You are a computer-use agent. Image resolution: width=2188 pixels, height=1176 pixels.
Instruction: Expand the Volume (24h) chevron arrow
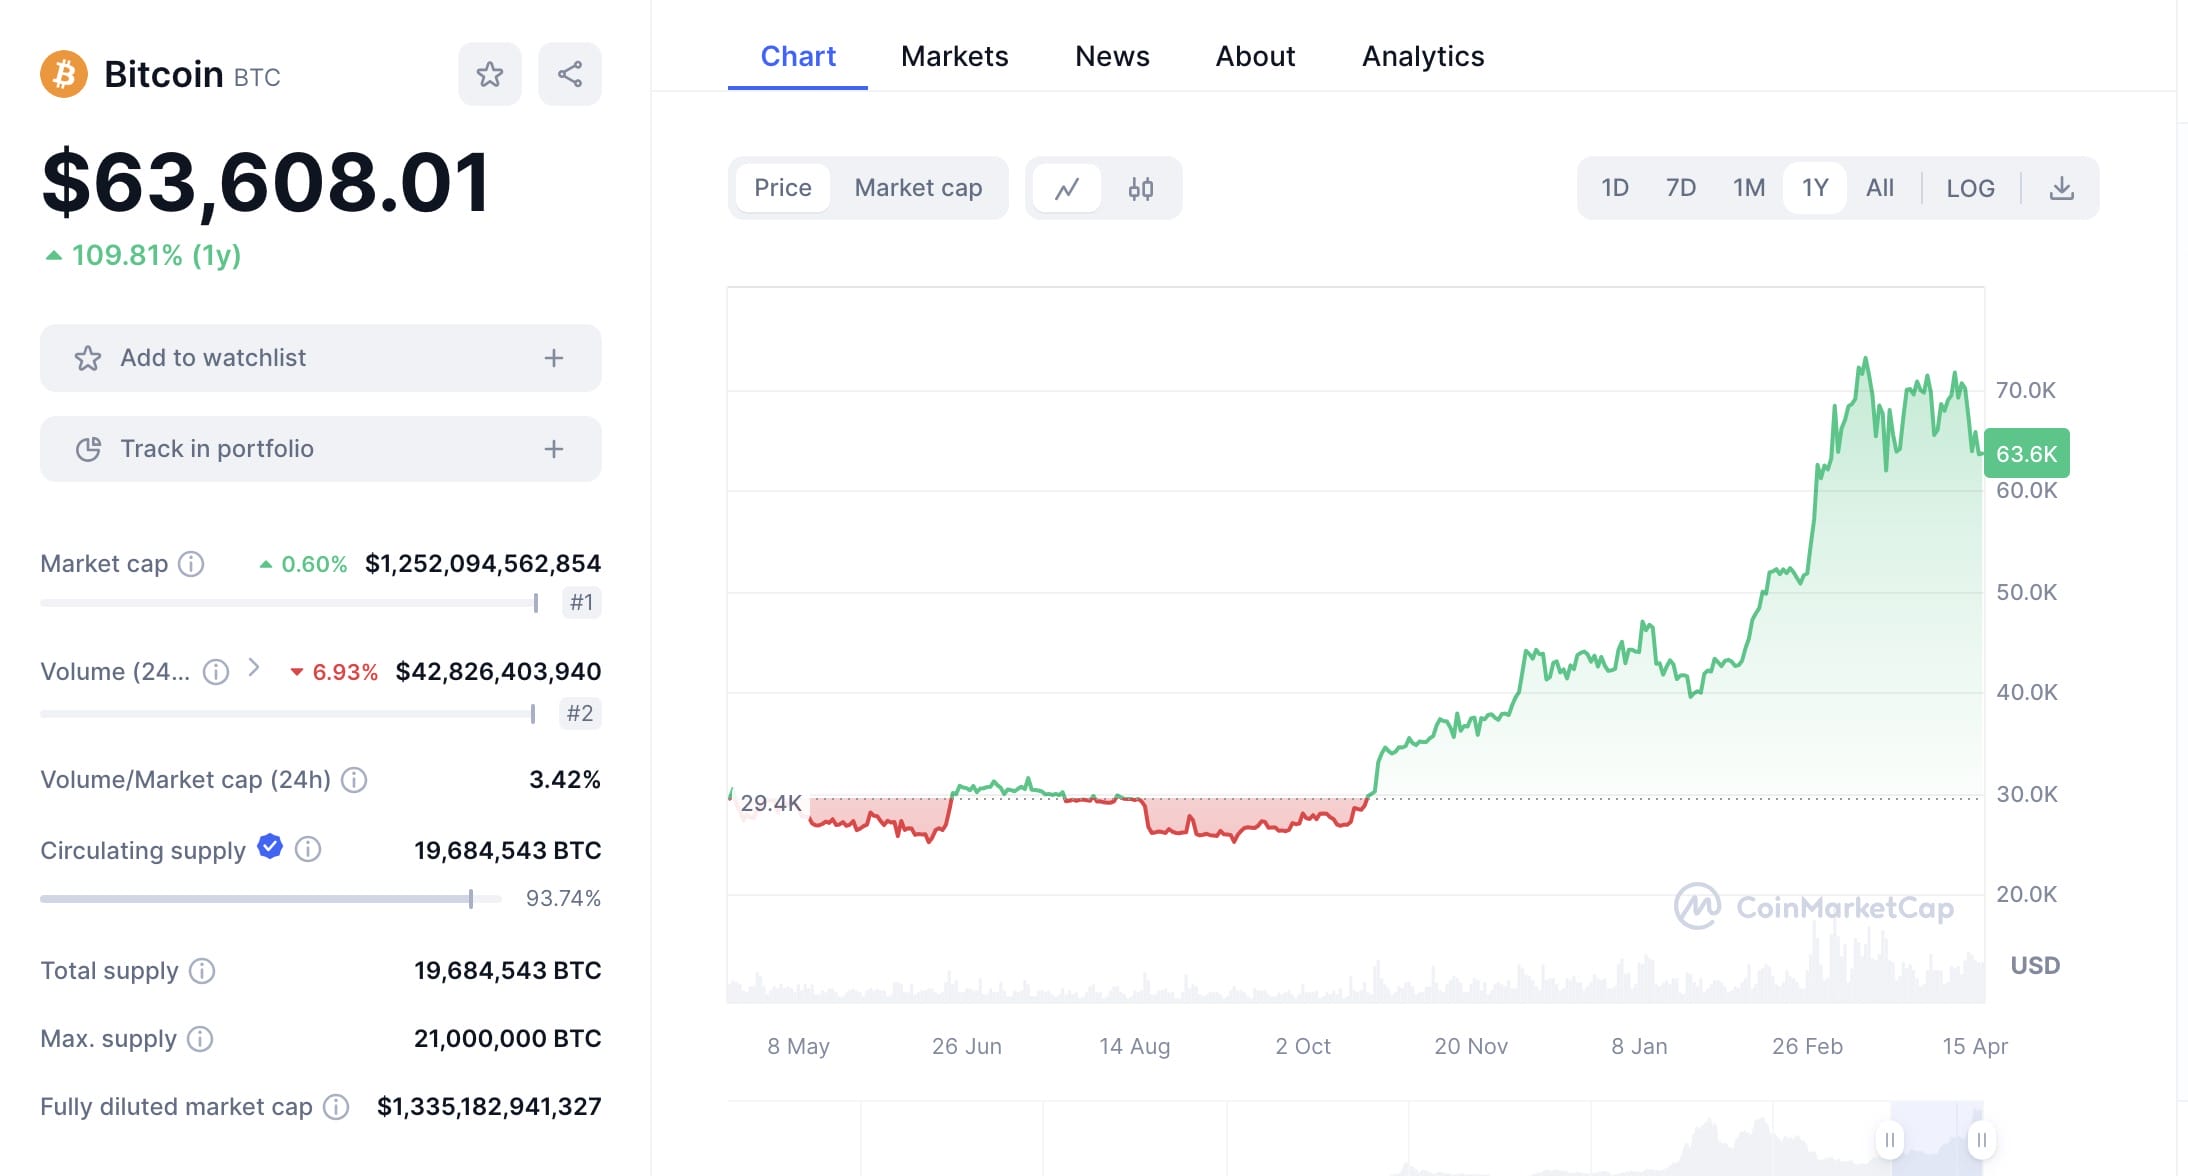click(x=254, y=667)
